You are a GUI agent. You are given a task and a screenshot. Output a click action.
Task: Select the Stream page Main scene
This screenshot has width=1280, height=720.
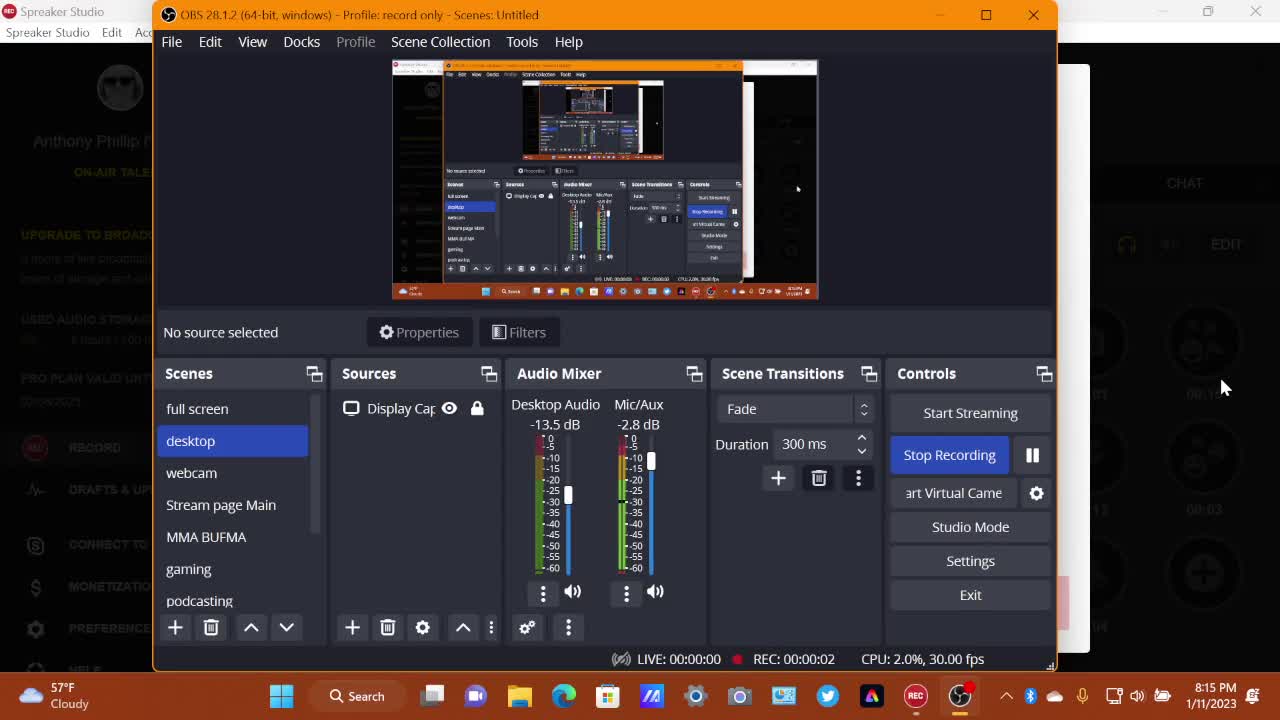(x=233, y=505)
